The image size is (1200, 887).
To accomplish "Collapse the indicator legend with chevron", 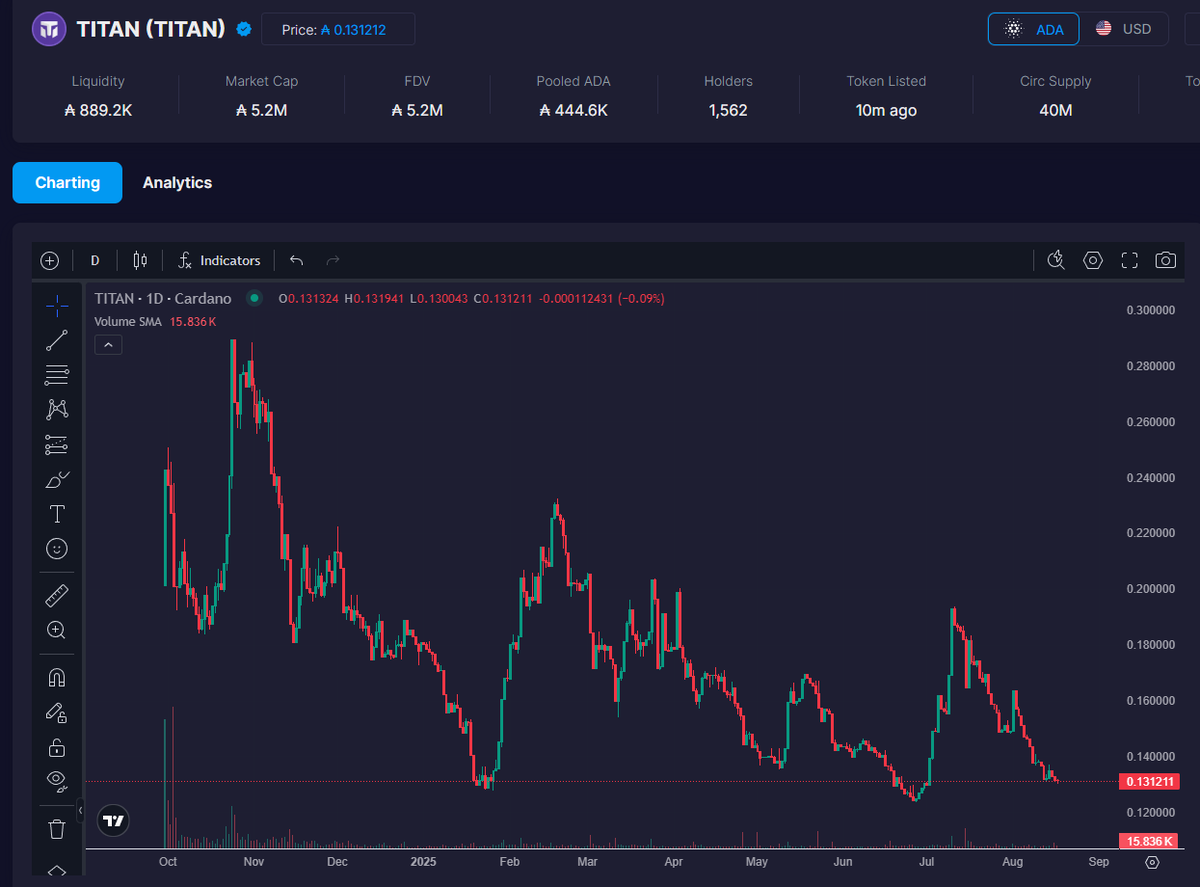I will 108,345.
